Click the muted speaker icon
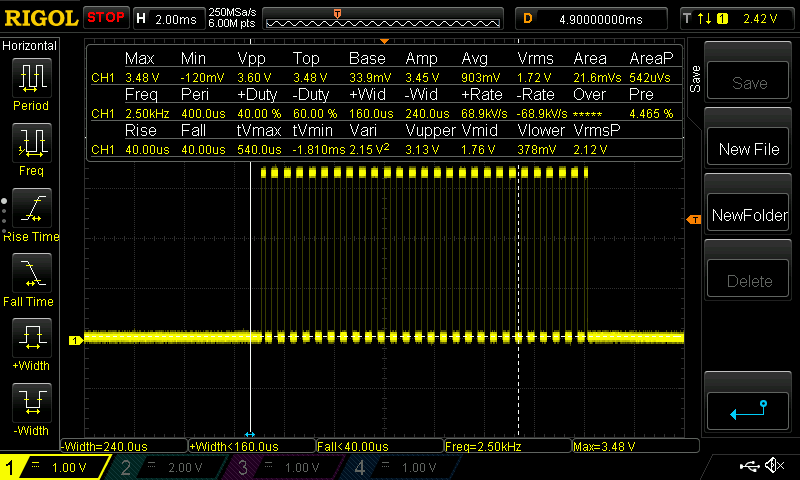The width and height of the screenshot is (800, 480). tap(774, 465)
